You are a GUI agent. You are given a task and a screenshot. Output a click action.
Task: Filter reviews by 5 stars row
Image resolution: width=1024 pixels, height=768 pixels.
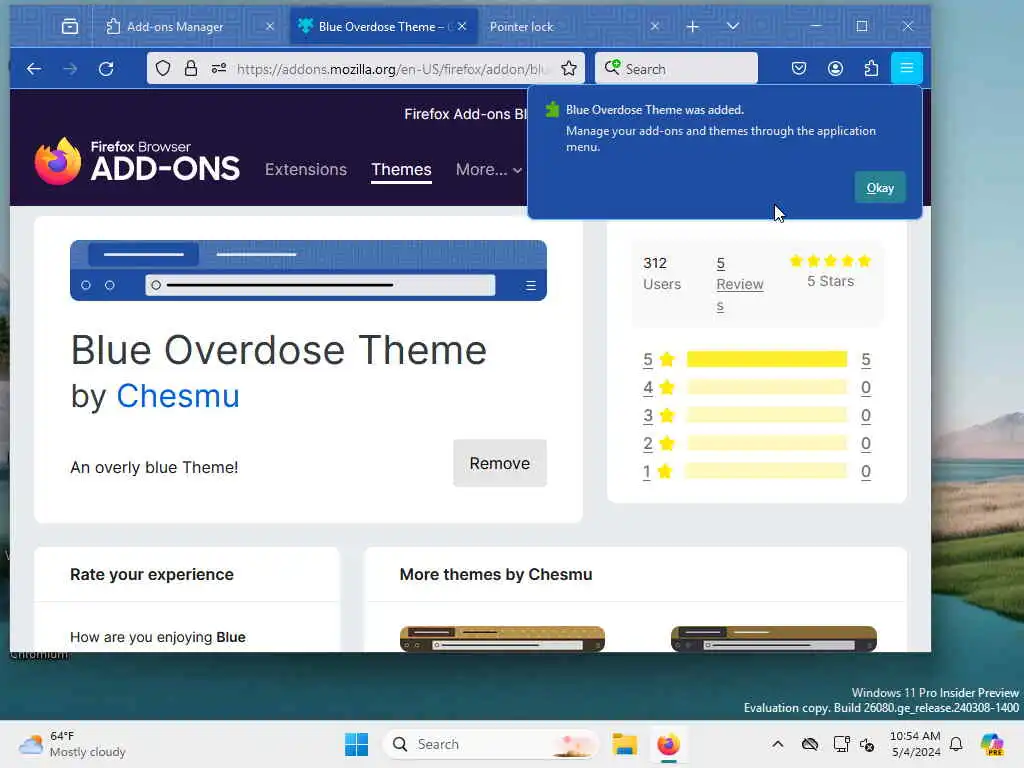tap(756, 359)
